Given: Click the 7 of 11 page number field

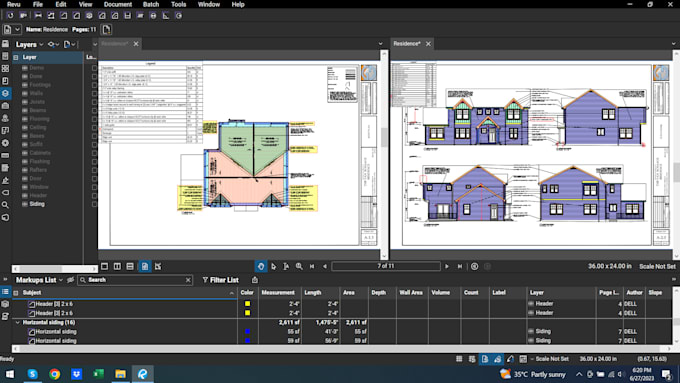Looking at the screenshot, I should tap(386, 266).
